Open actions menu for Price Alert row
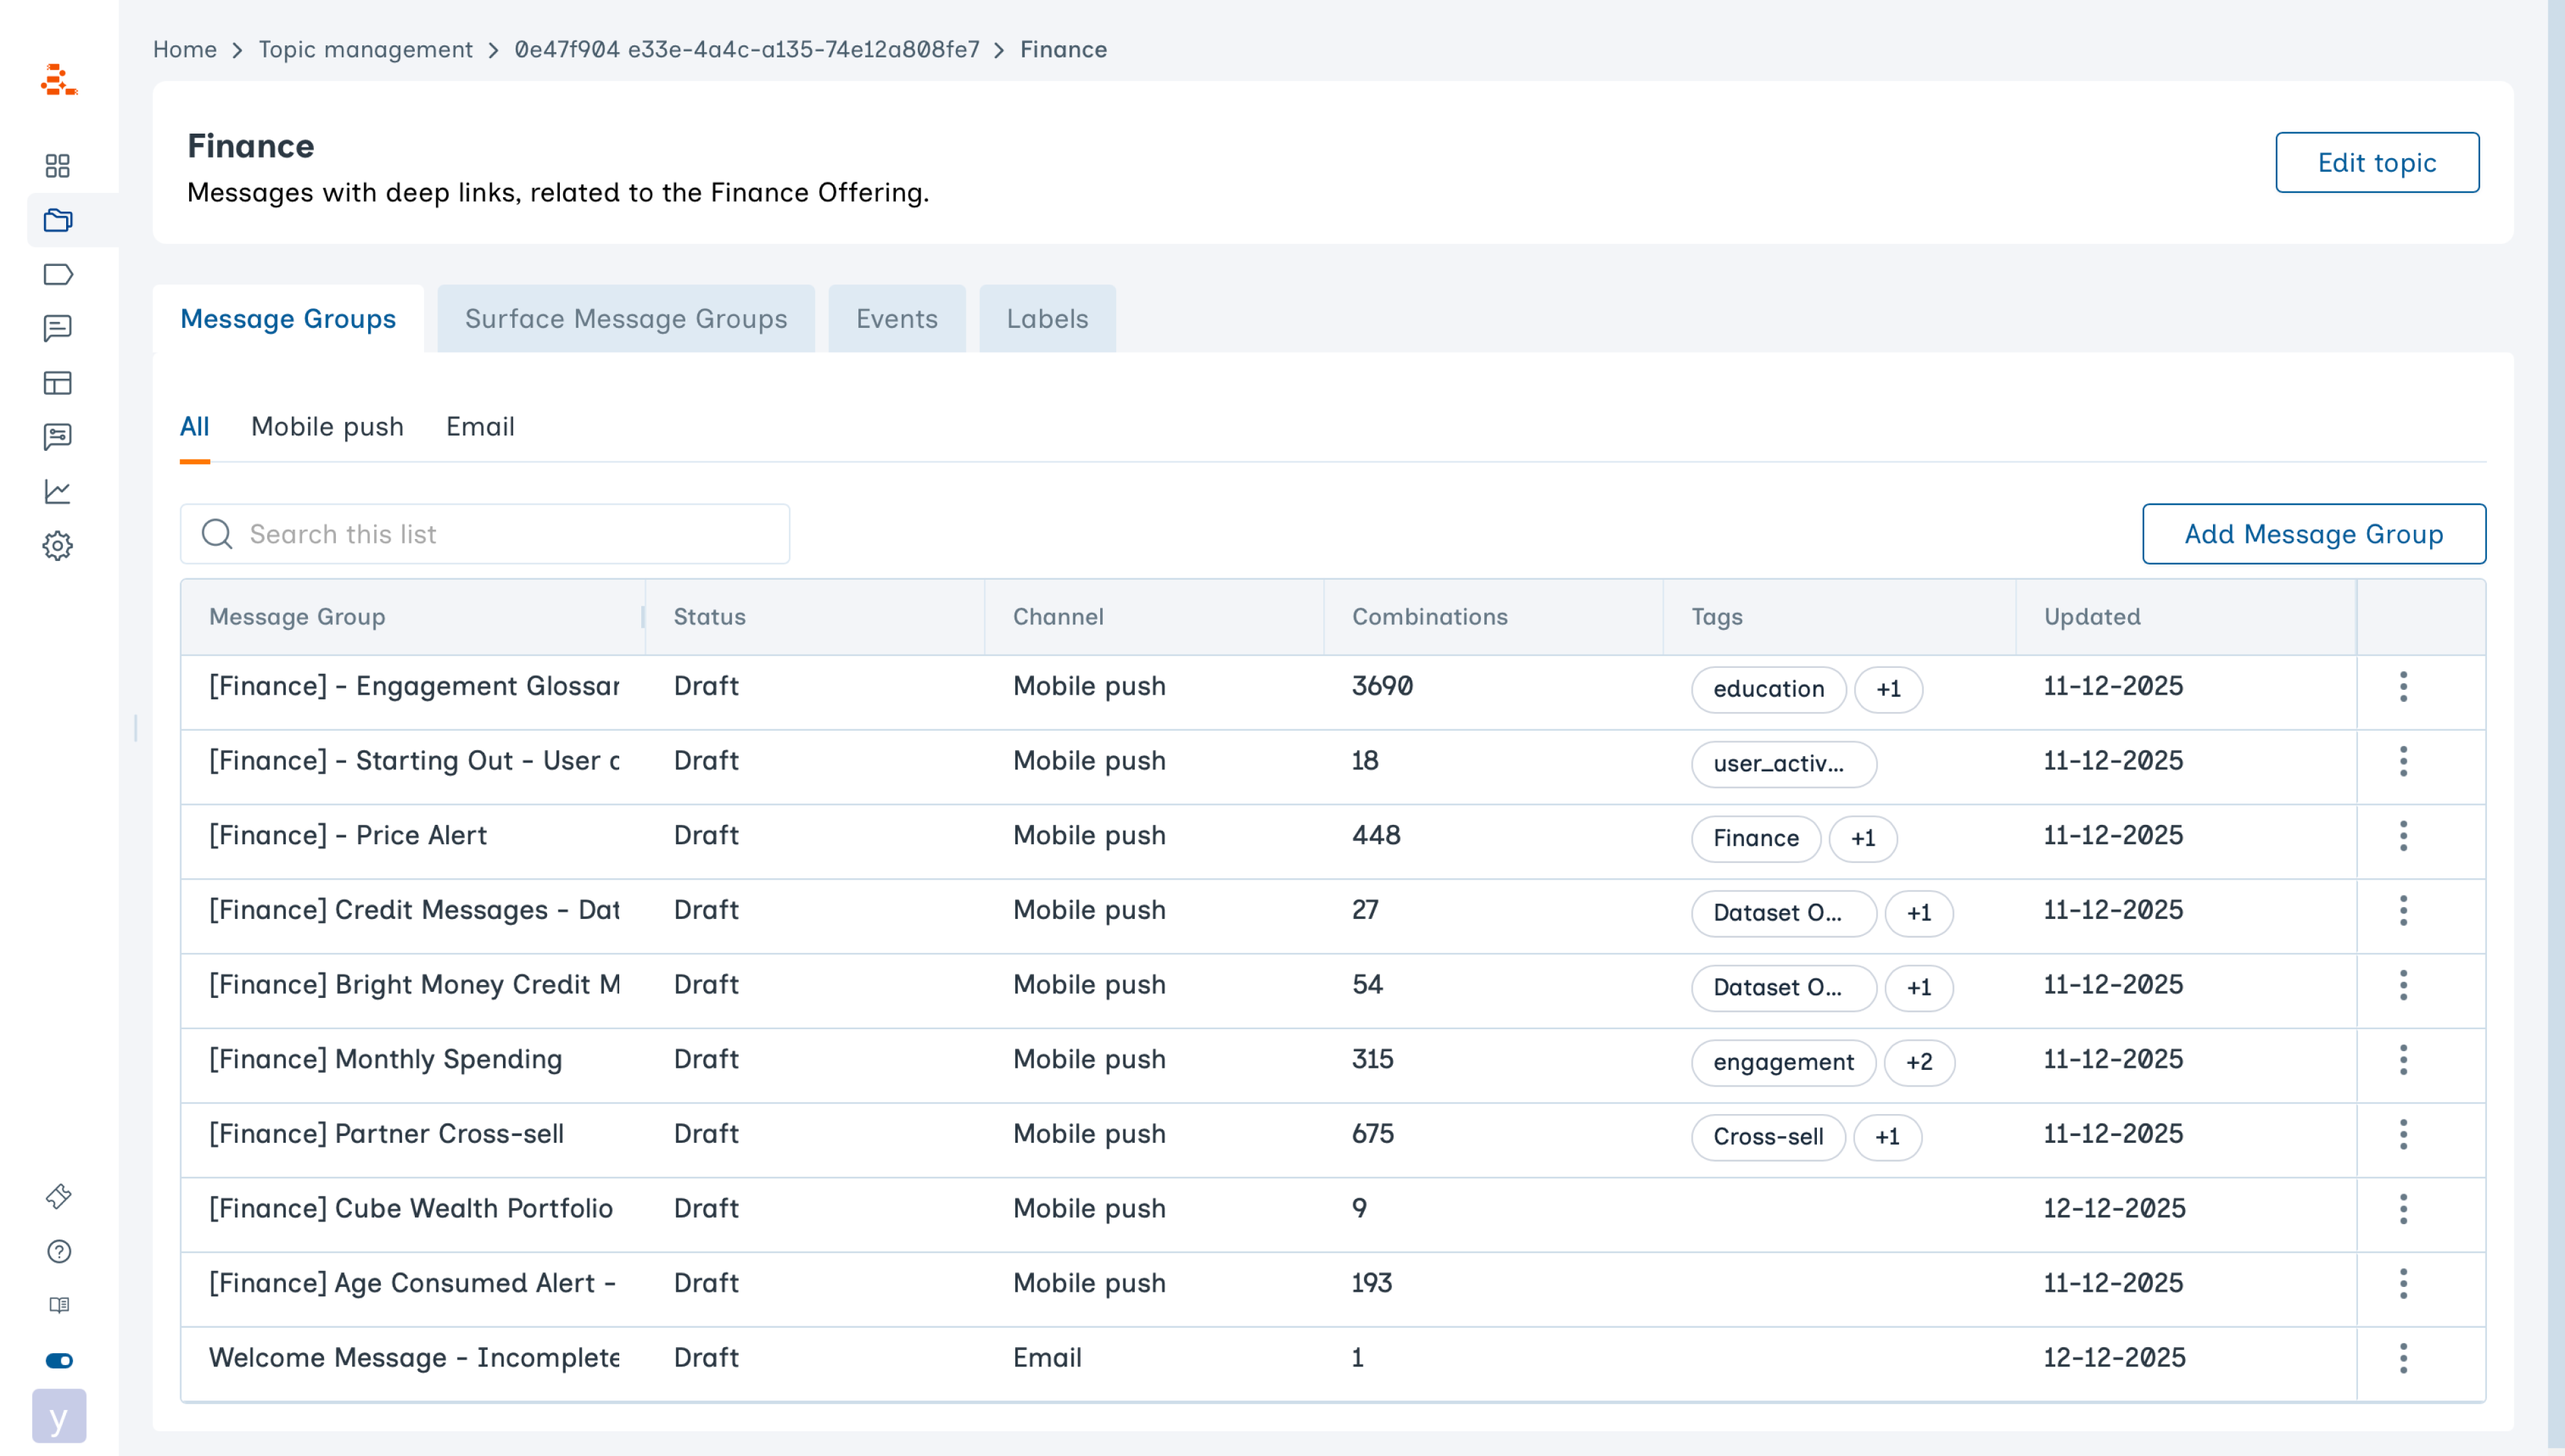The image size is (2565, 1456). point(2403,835)
